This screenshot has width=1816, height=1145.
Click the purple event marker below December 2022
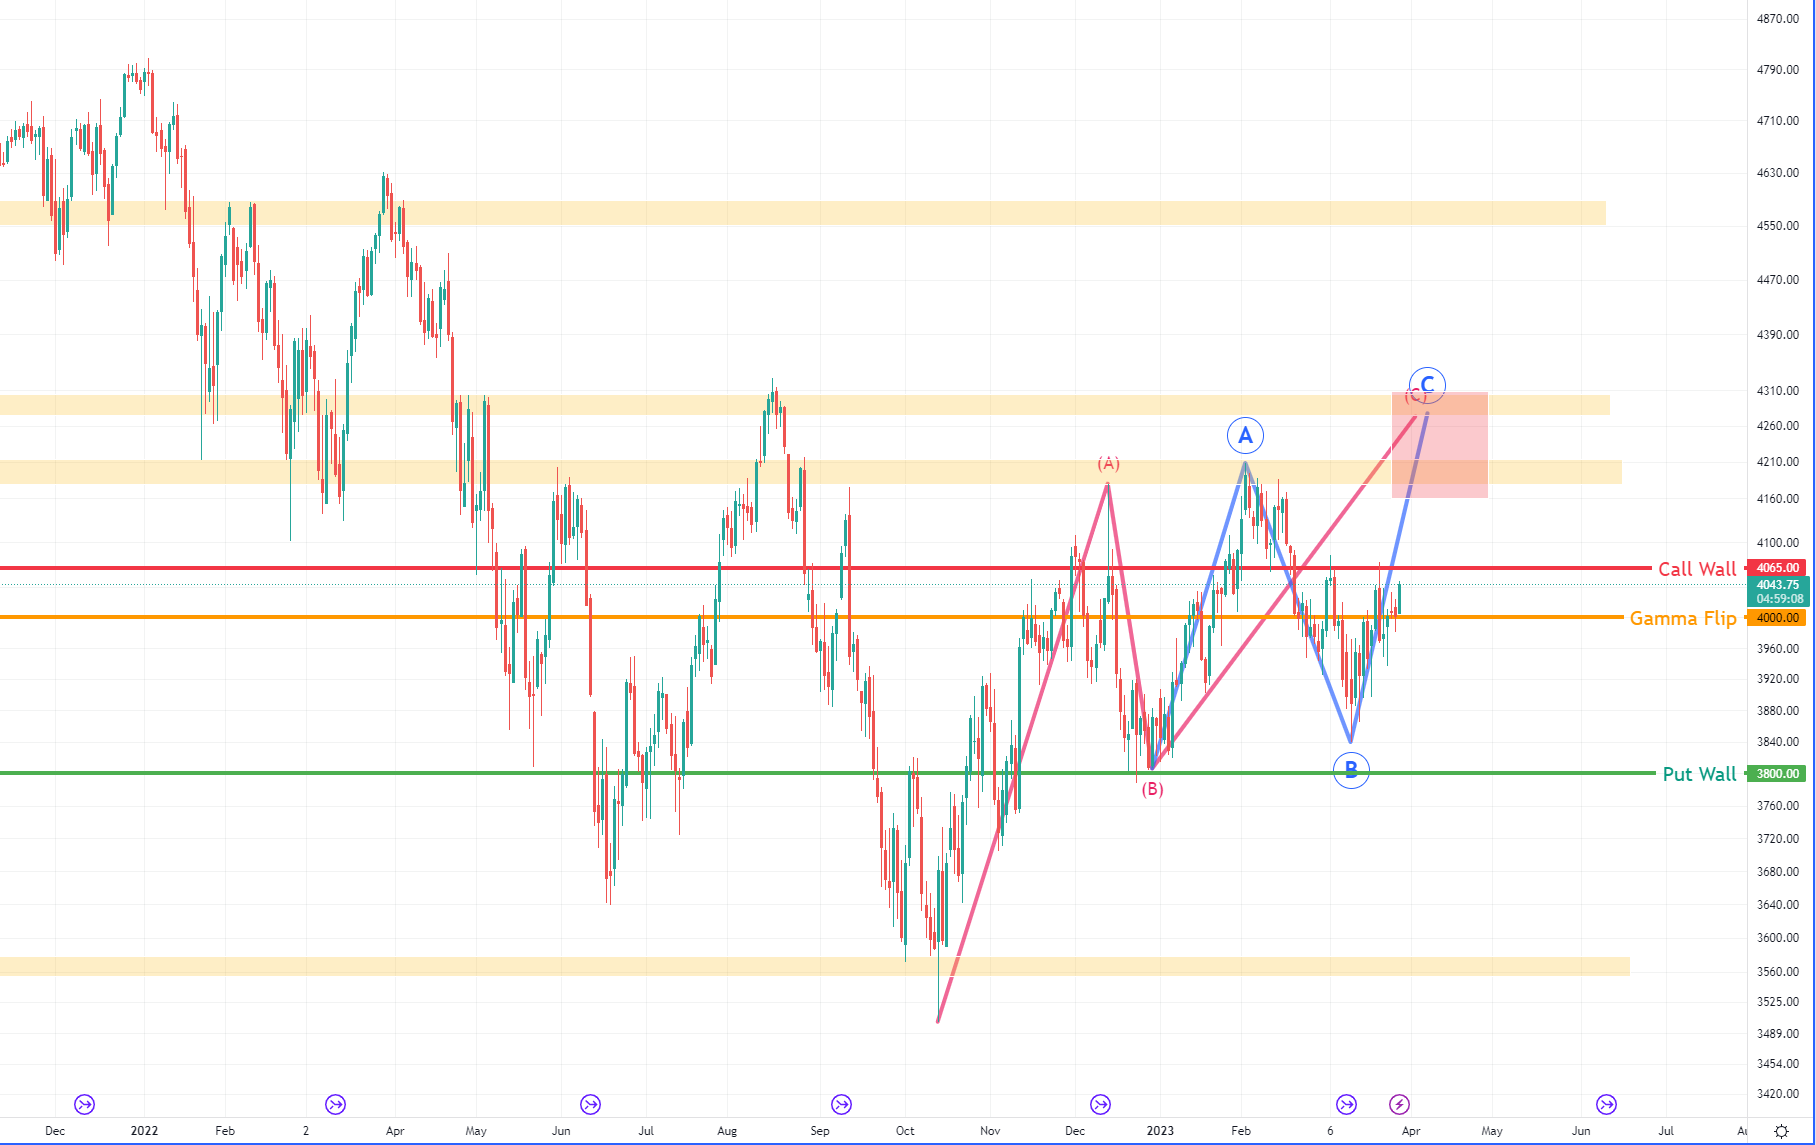coord(1100,1104)
